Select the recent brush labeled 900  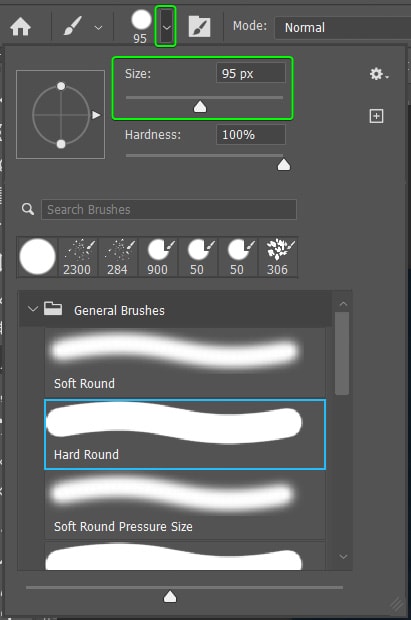(157, 257)
